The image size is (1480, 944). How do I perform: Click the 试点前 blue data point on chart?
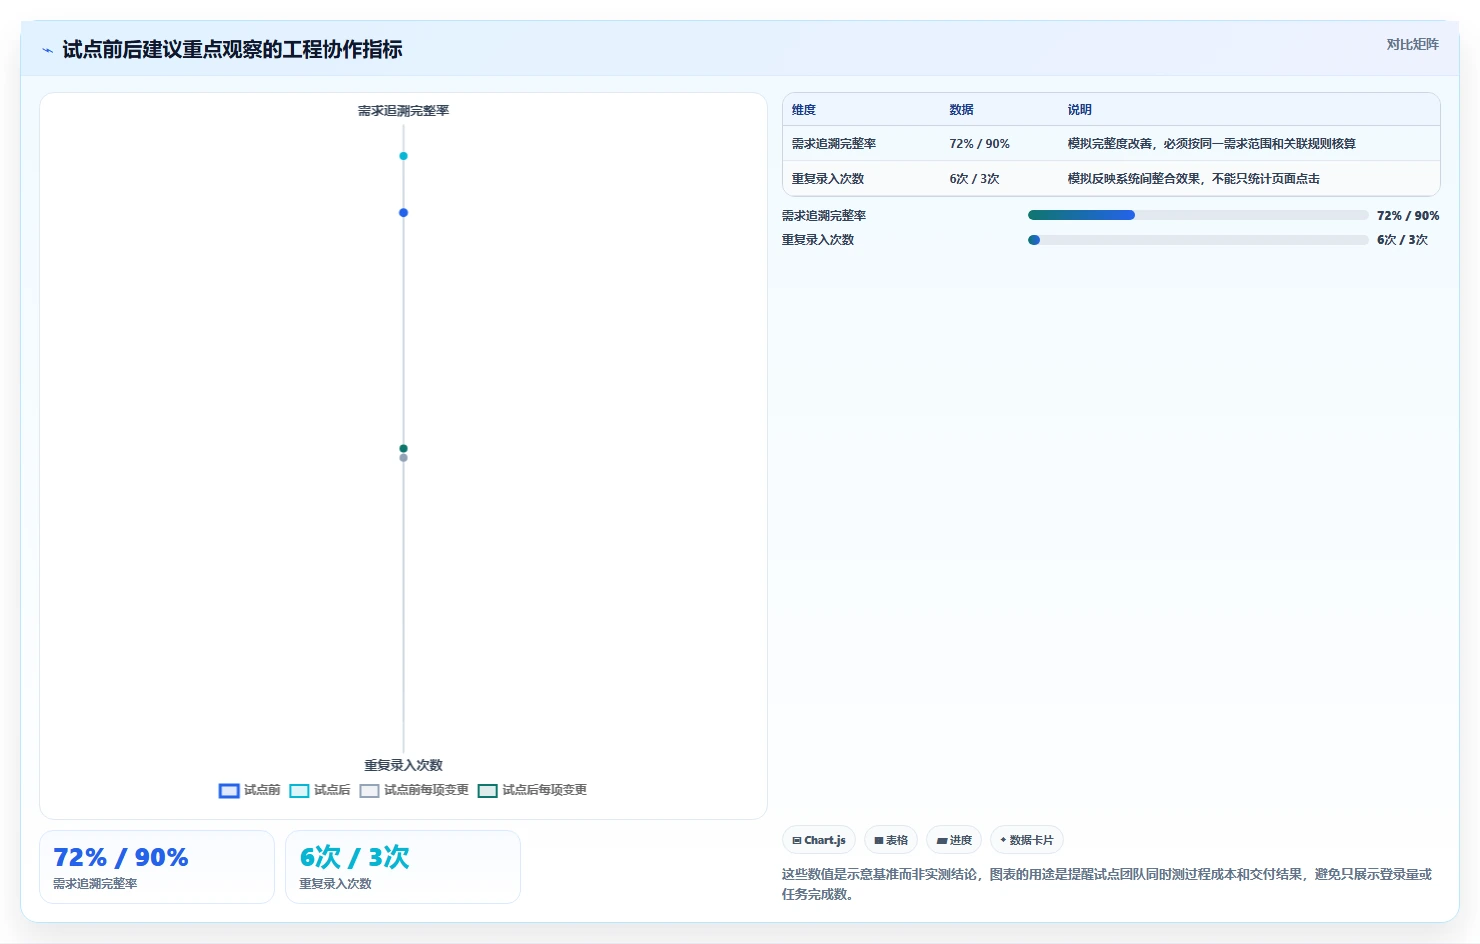click(403, 213)
